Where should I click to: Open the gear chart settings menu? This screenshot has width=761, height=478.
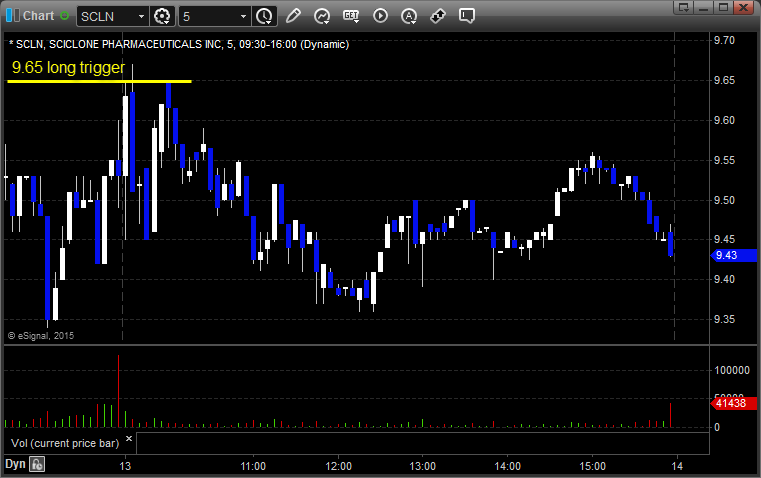(x=162, y=16)
